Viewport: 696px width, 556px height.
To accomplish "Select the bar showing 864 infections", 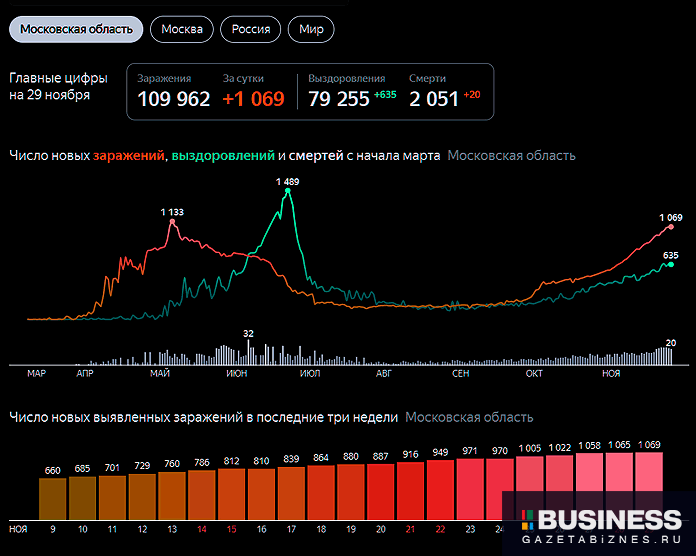I will coord(321,491).
